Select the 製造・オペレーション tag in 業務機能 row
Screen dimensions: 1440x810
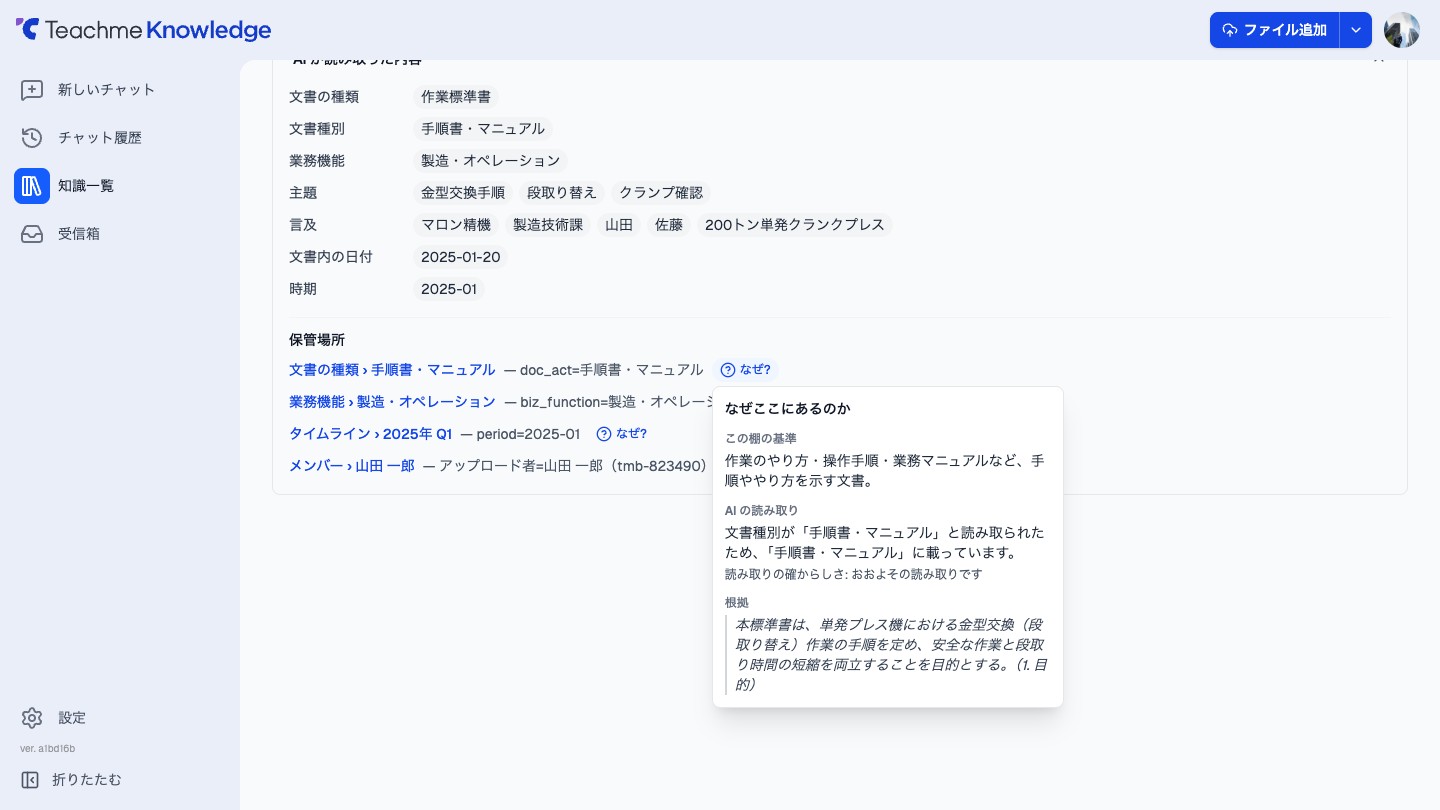tap(490, 161)
